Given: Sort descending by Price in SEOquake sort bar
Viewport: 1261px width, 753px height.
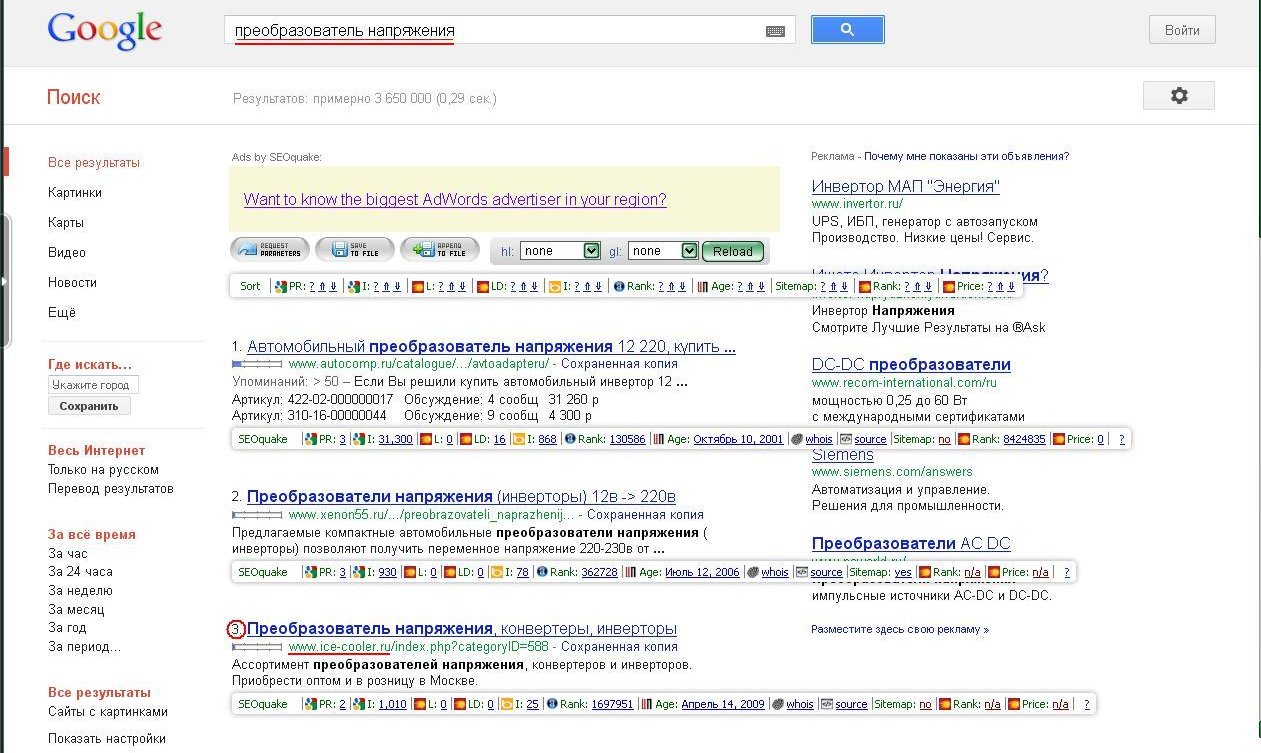Looking at the screenshot, I should click(x=1012, y=286).
